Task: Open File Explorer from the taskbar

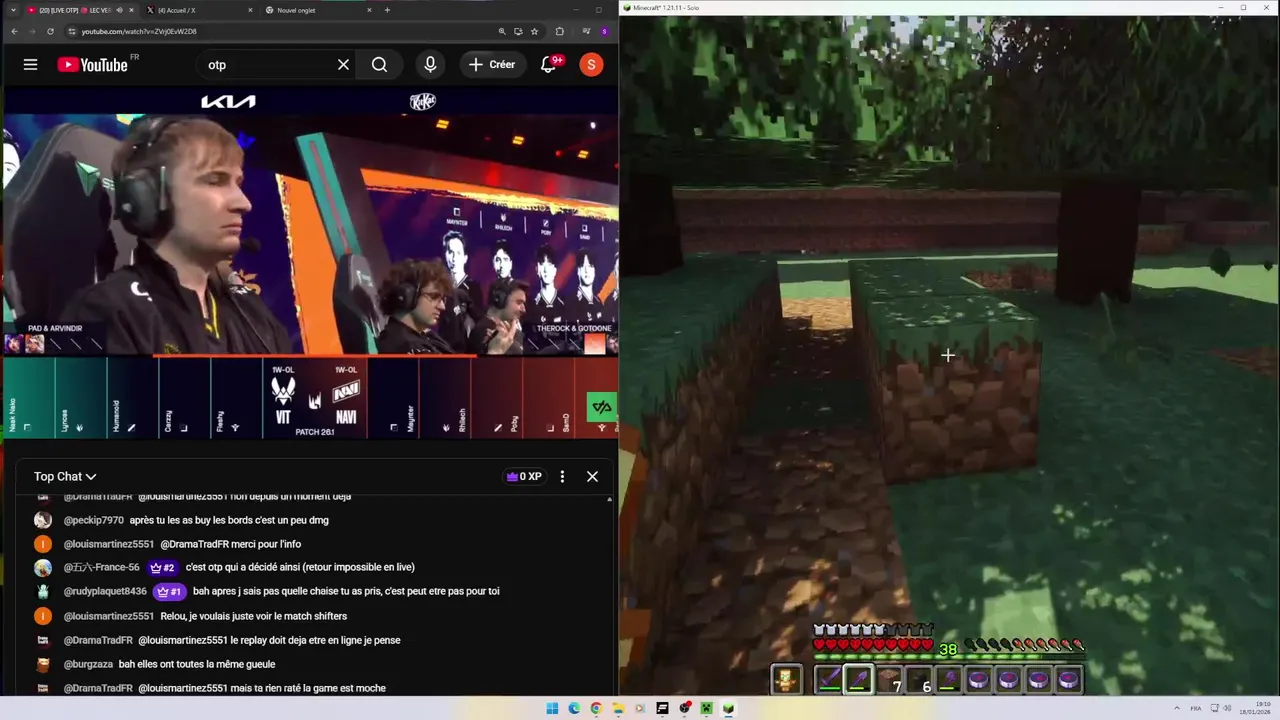Action: 618,708
